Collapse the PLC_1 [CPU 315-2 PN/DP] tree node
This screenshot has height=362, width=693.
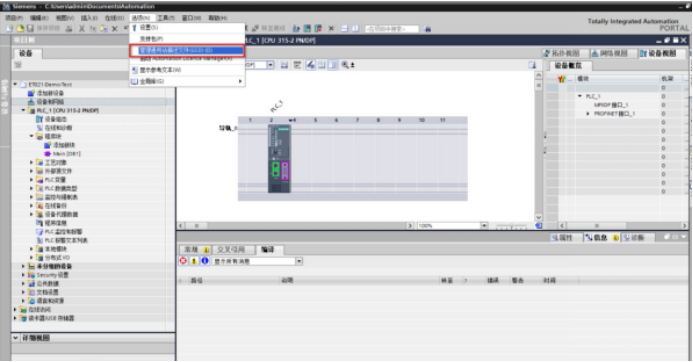tap(23, 111)
